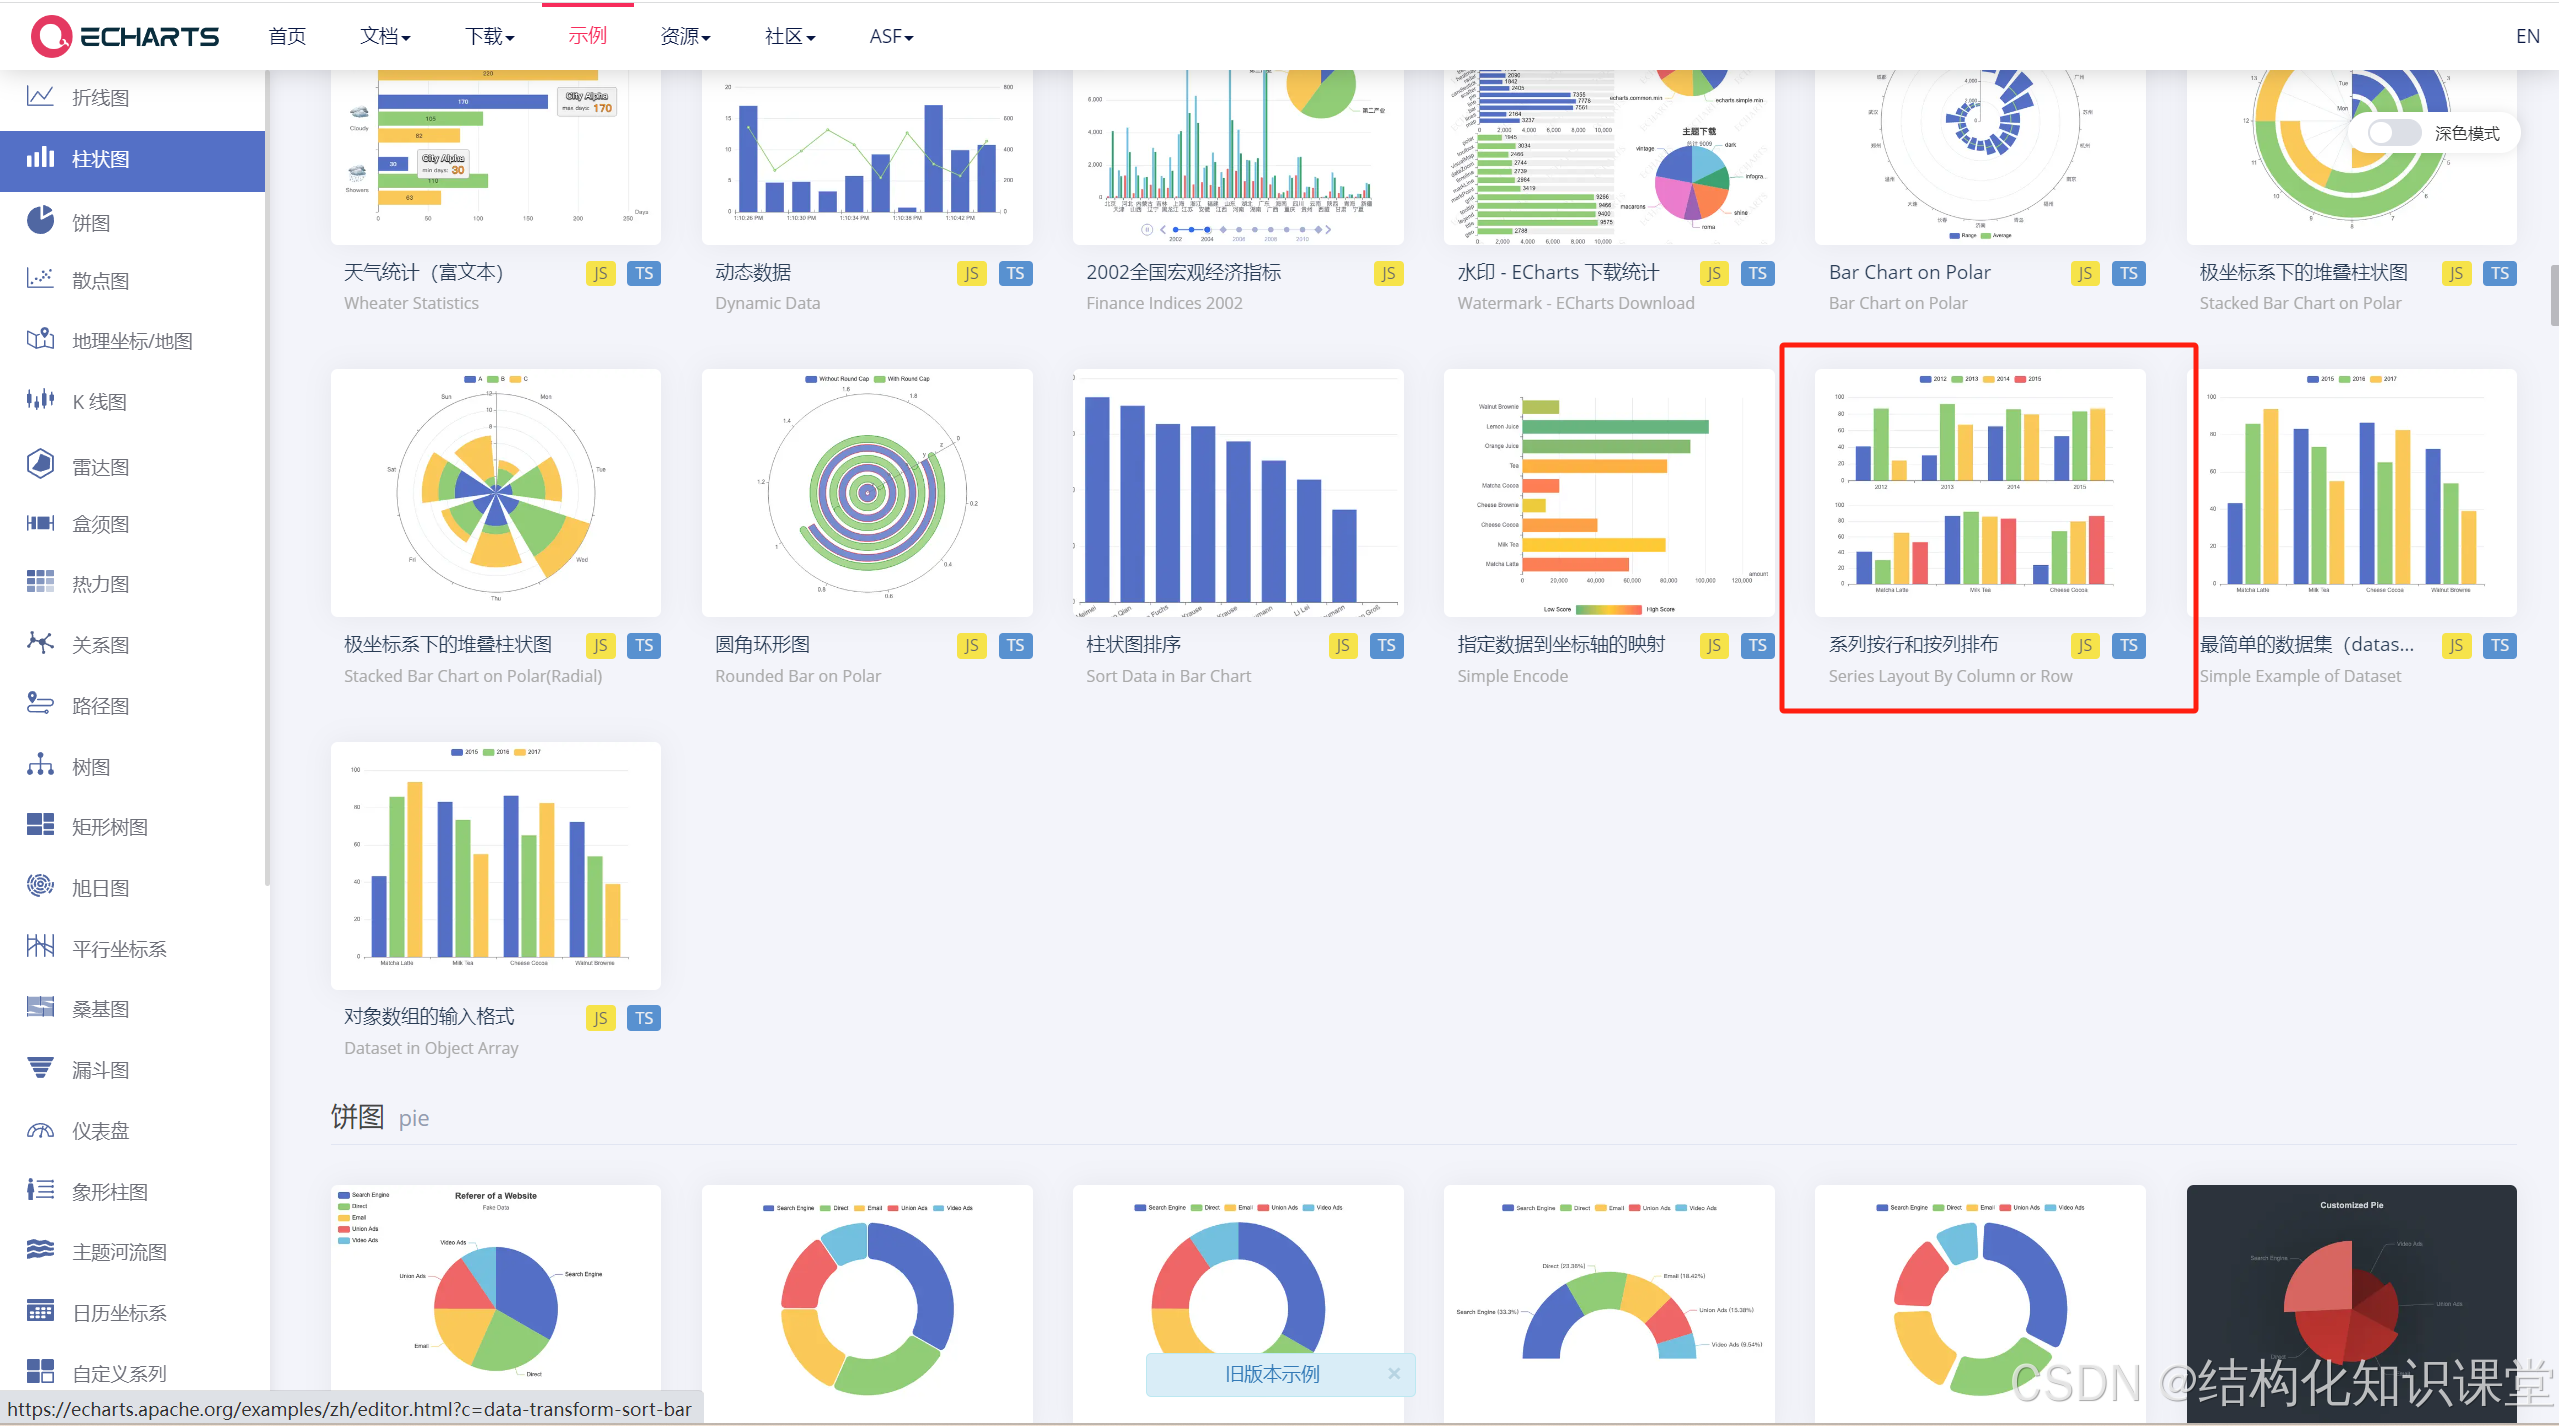This screenshot has width=2559, height=1426.
Task: Select the heatmap grid icon
Action: click(x=40, y=582)
